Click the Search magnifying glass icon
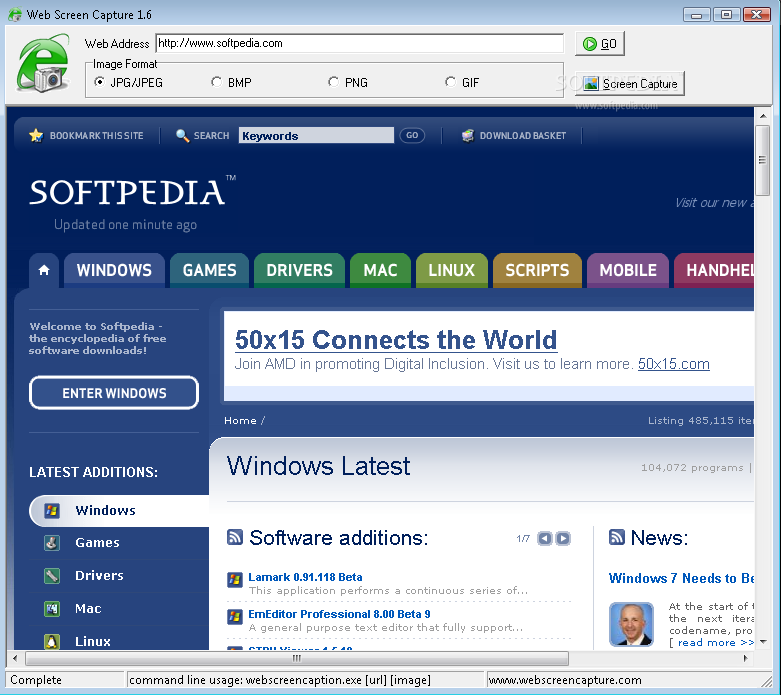 (x=182, y=136)
